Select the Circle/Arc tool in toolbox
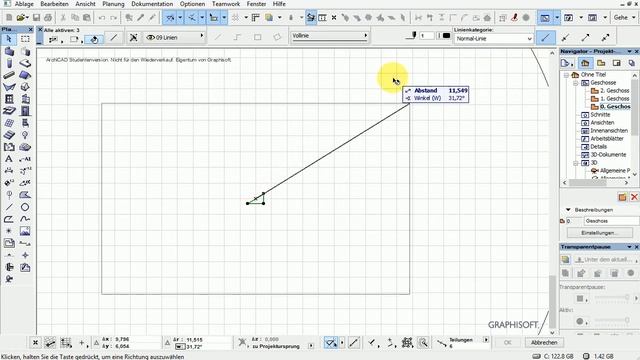 click(25, 207)
